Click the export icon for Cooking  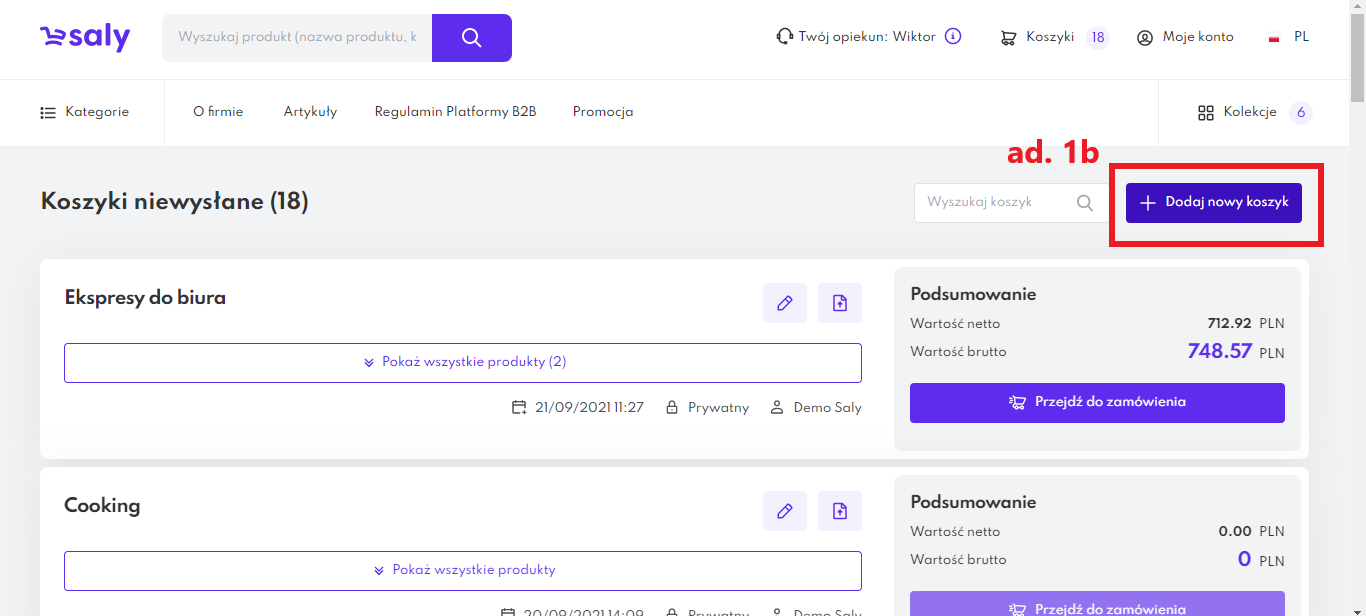[840, 511]
